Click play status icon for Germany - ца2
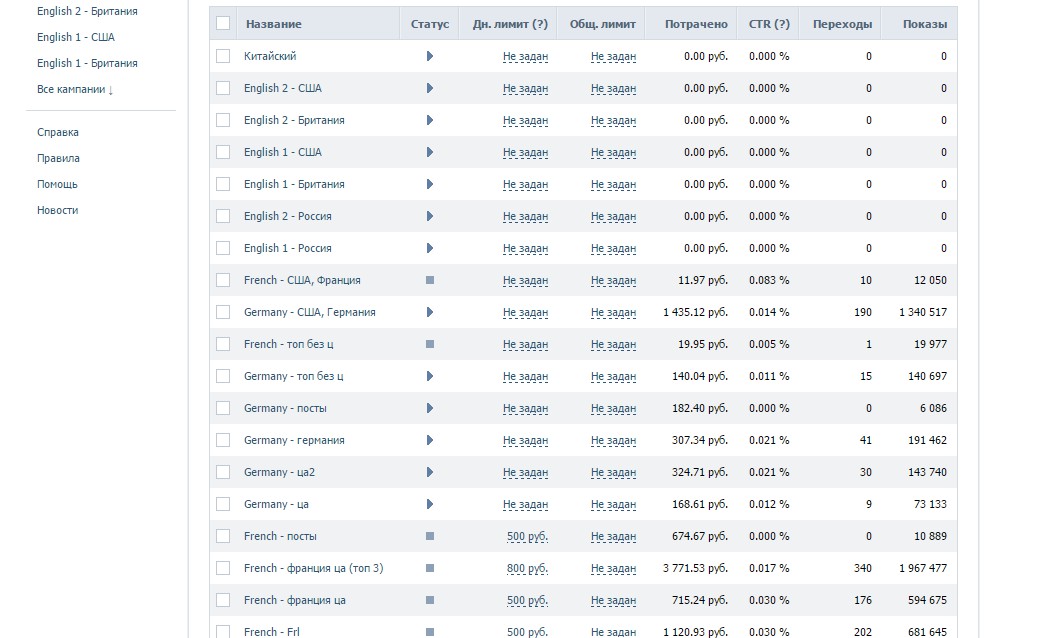Viewport: 1043px width, 638px height. coord(430,472)
